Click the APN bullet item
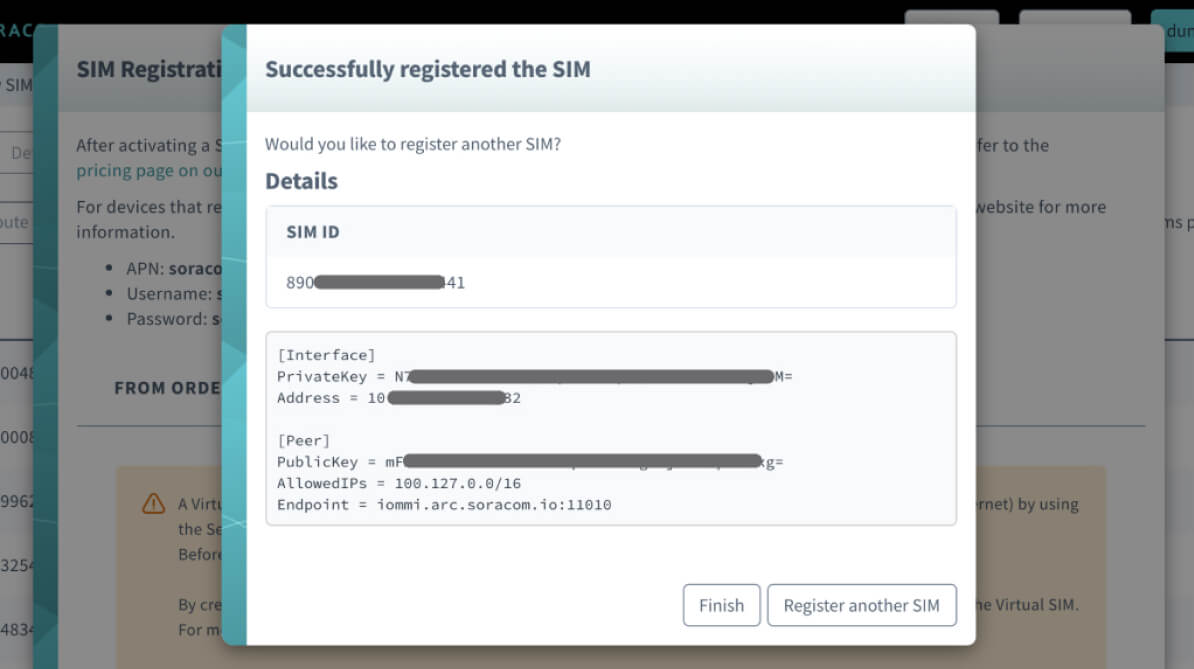This screenshot has height=669, width=1194. tap(173, 269)
